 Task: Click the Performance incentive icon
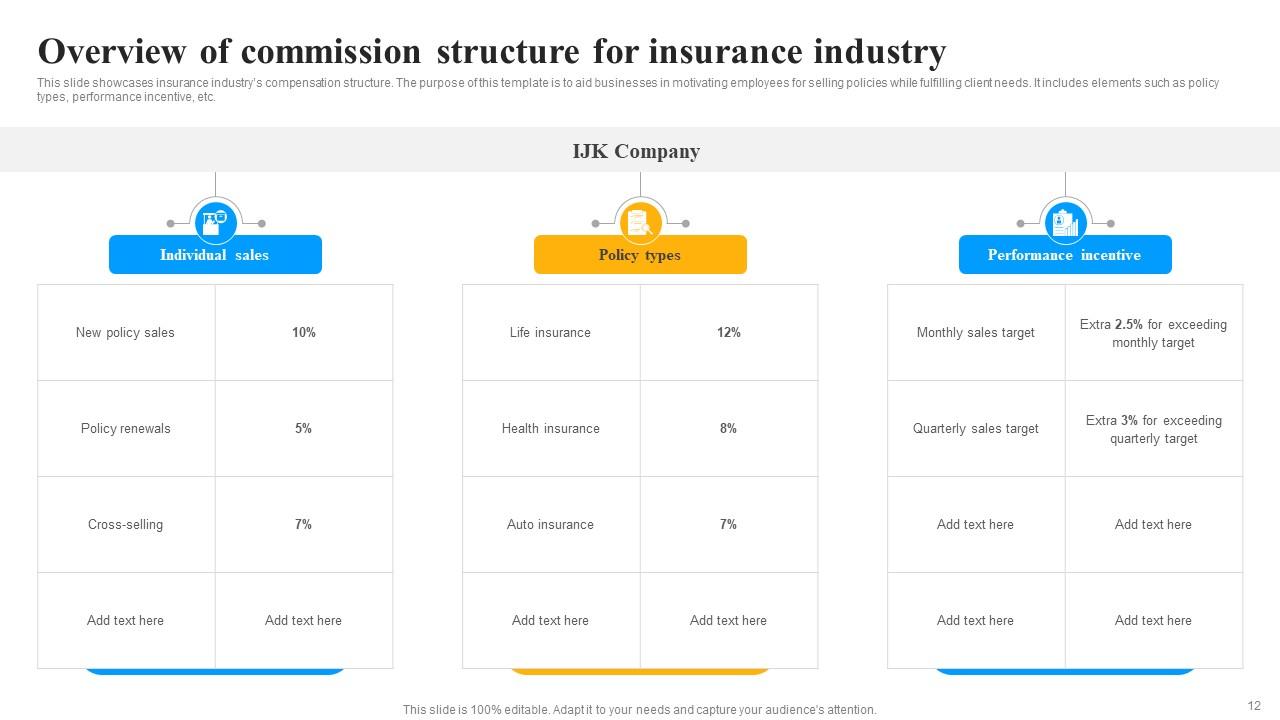pos(1065,222)
